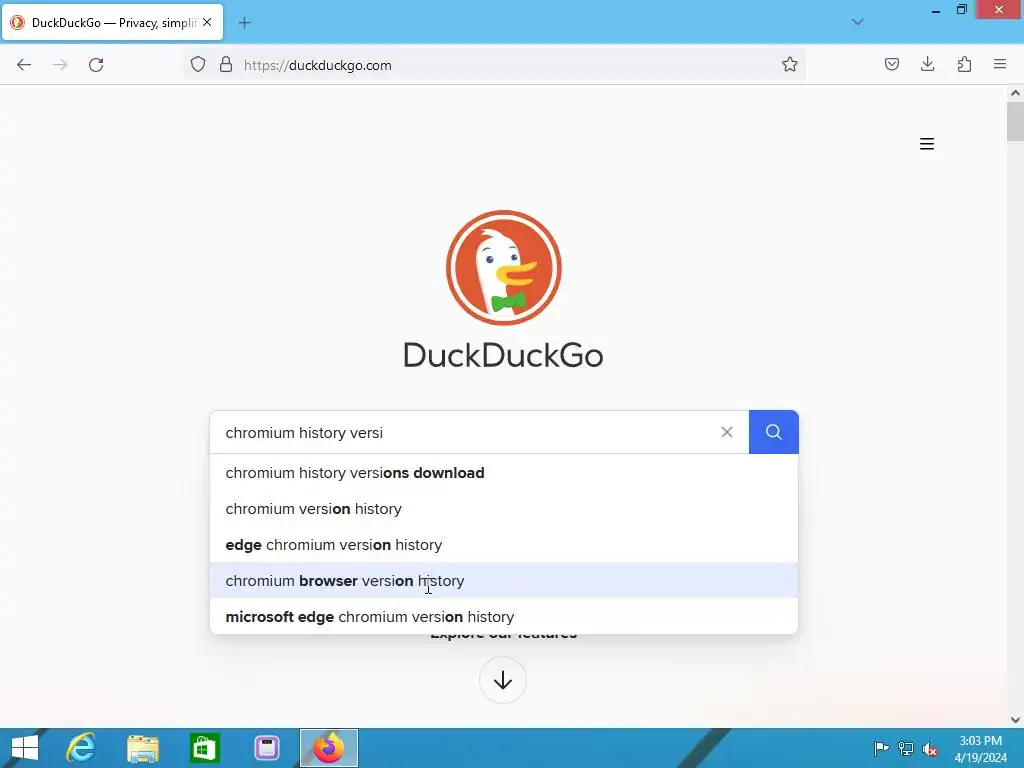Submit search with magnifier button
Screen dimensions: 1024x768
click(774, 432)
